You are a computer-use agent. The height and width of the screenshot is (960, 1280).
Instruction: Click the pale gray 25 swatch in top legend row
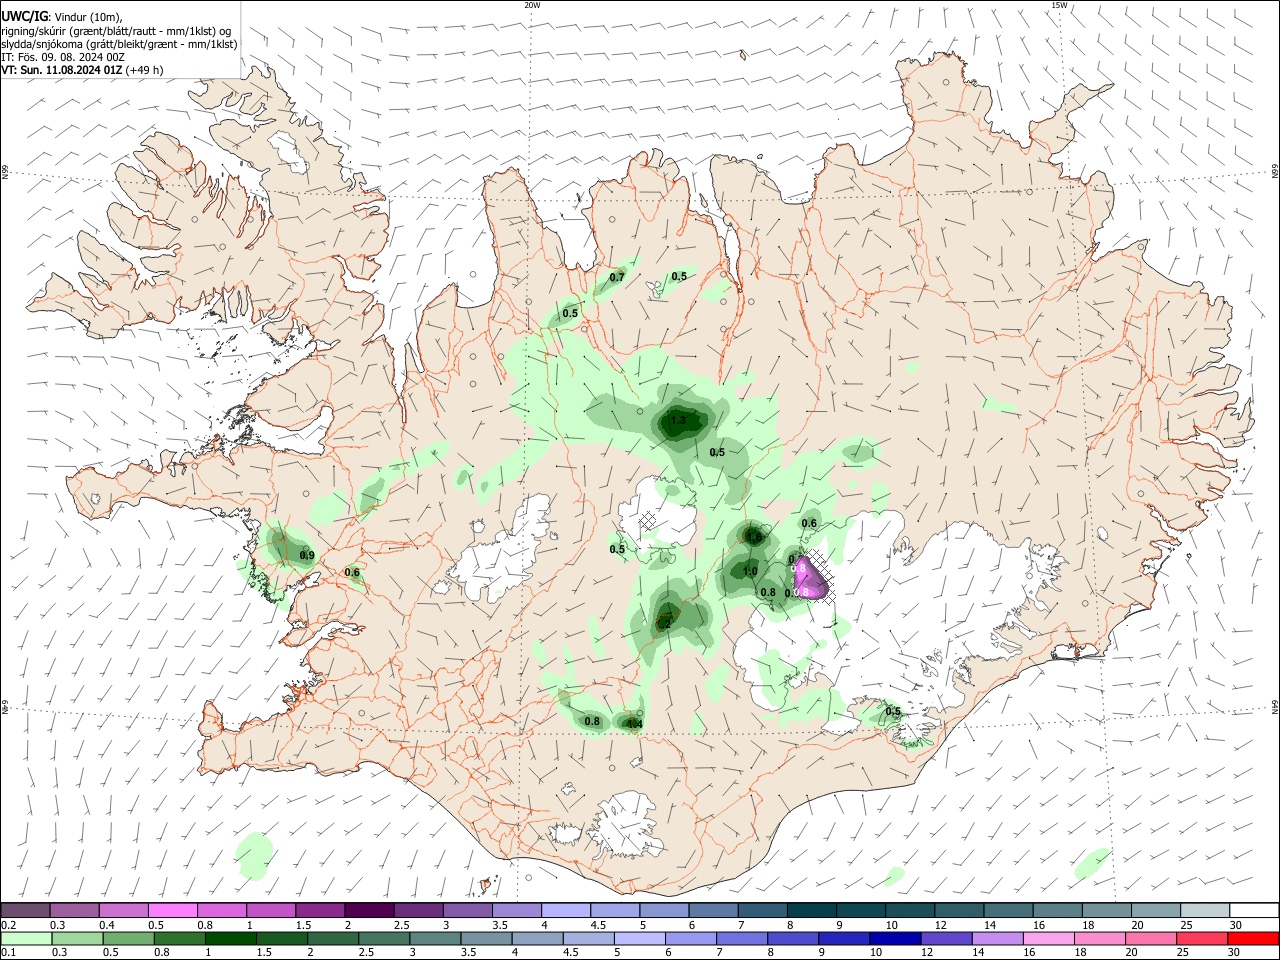point(1206,910)
